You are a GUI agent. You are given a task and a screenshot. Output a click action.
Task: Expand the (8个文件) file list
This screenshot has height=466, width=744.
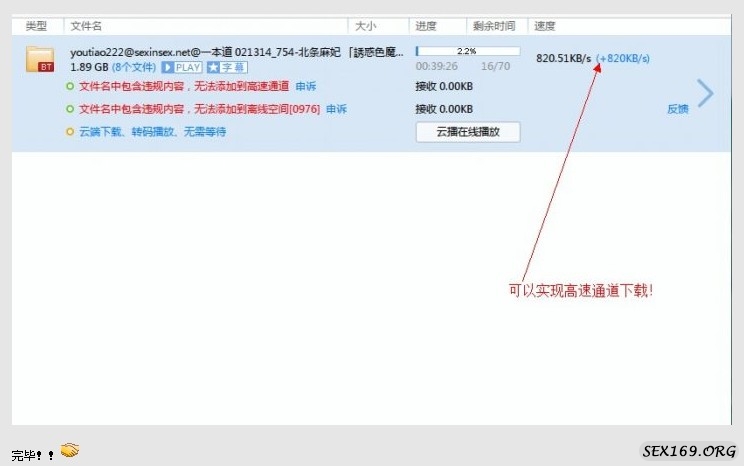click(x=133, y=67)
